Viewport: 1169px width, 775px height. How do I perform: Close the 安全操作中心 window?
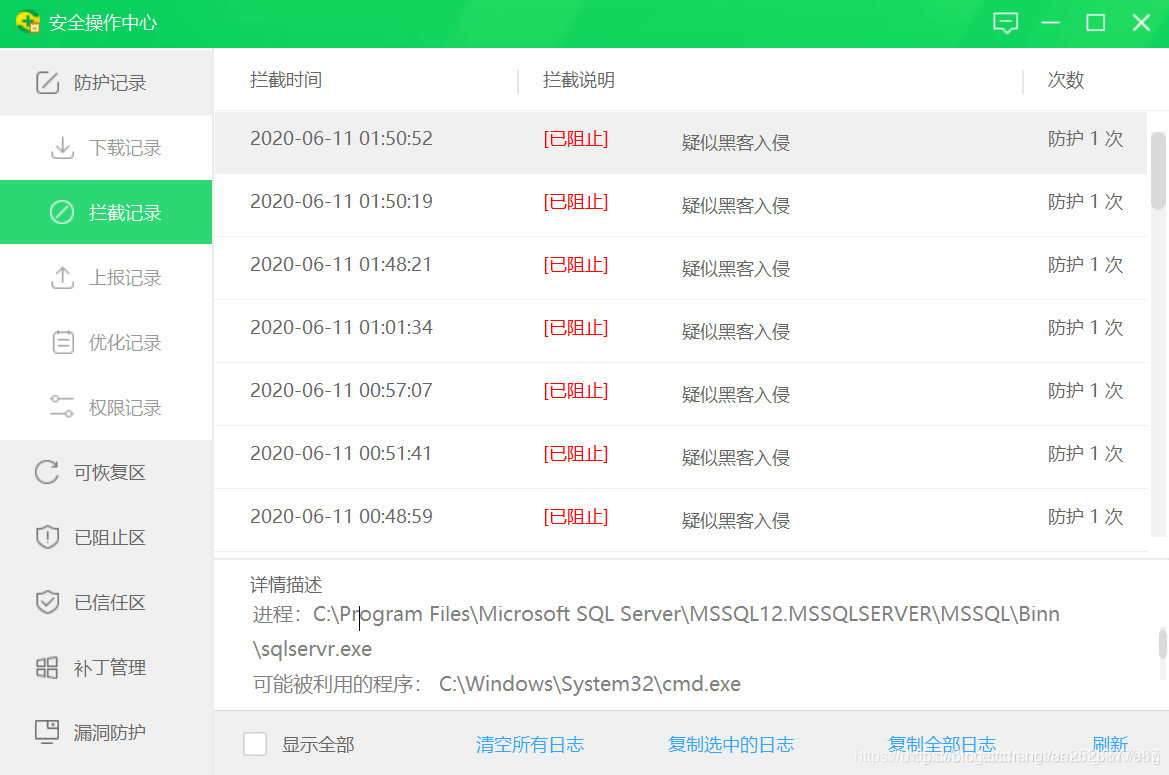coord(1141,23)
